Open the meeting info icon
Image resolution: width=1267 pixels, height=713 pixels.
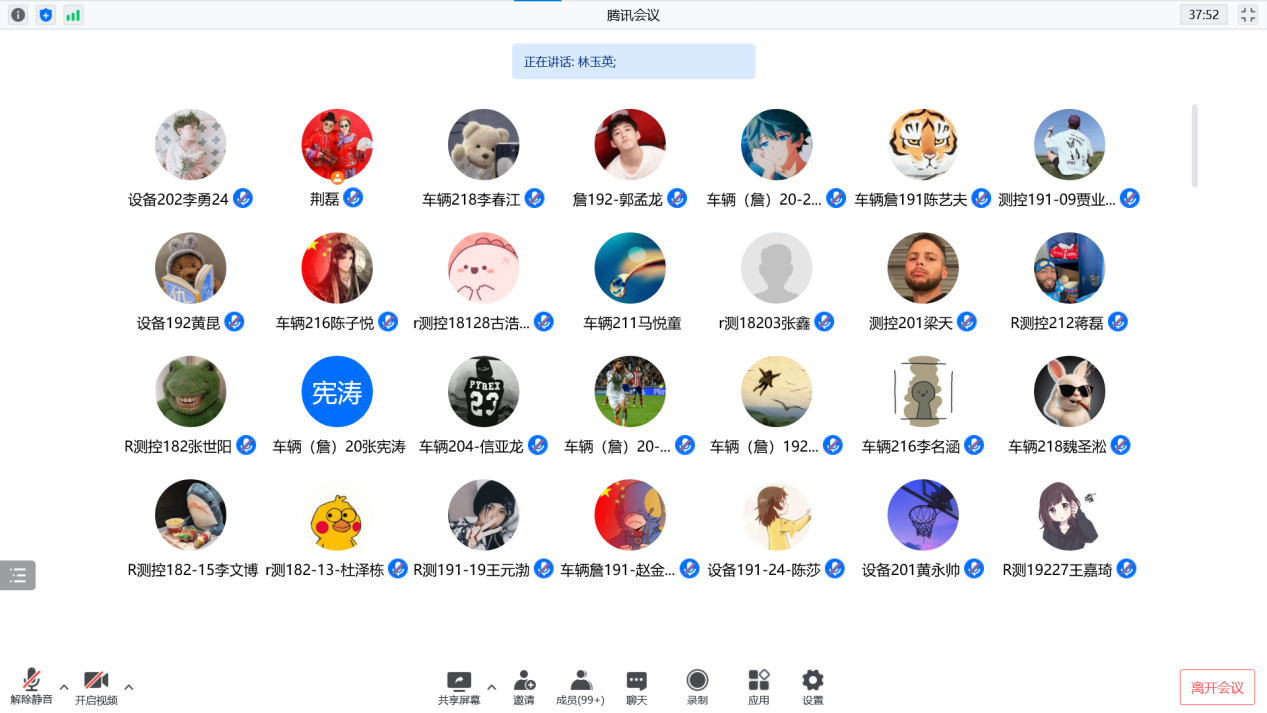pos(18,15)
